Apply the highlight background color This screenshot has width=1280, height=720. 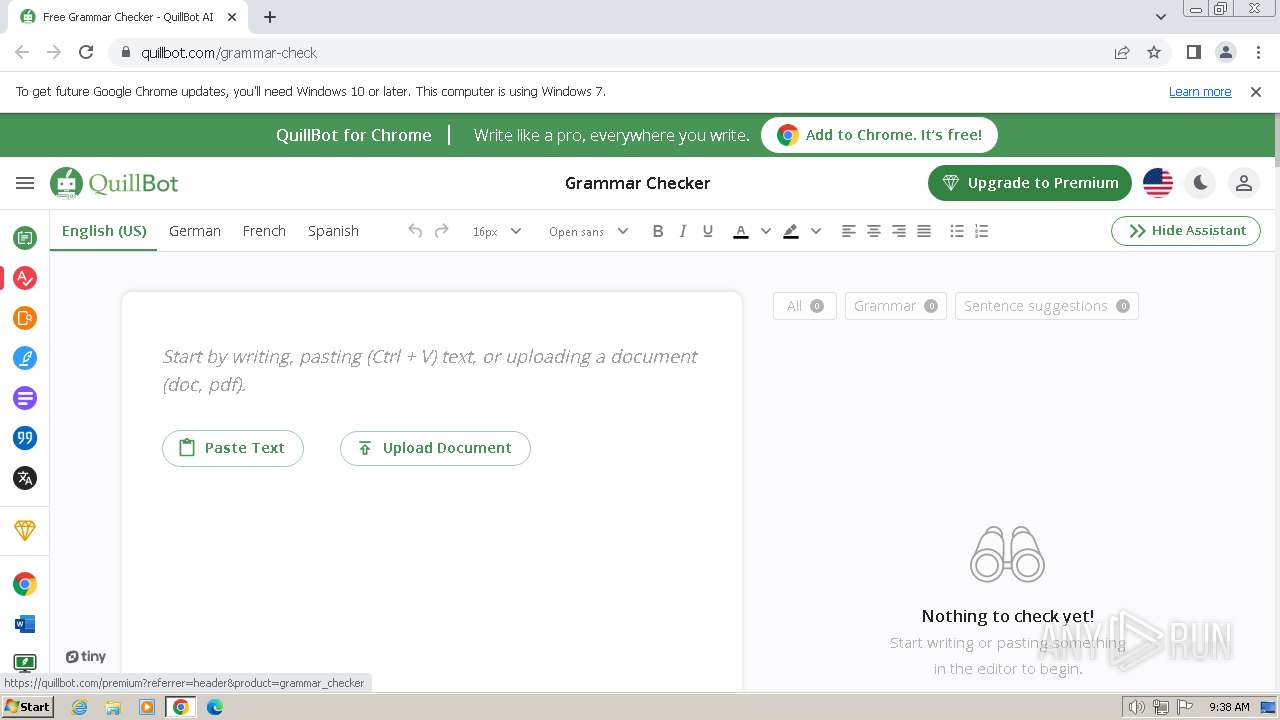791,231
